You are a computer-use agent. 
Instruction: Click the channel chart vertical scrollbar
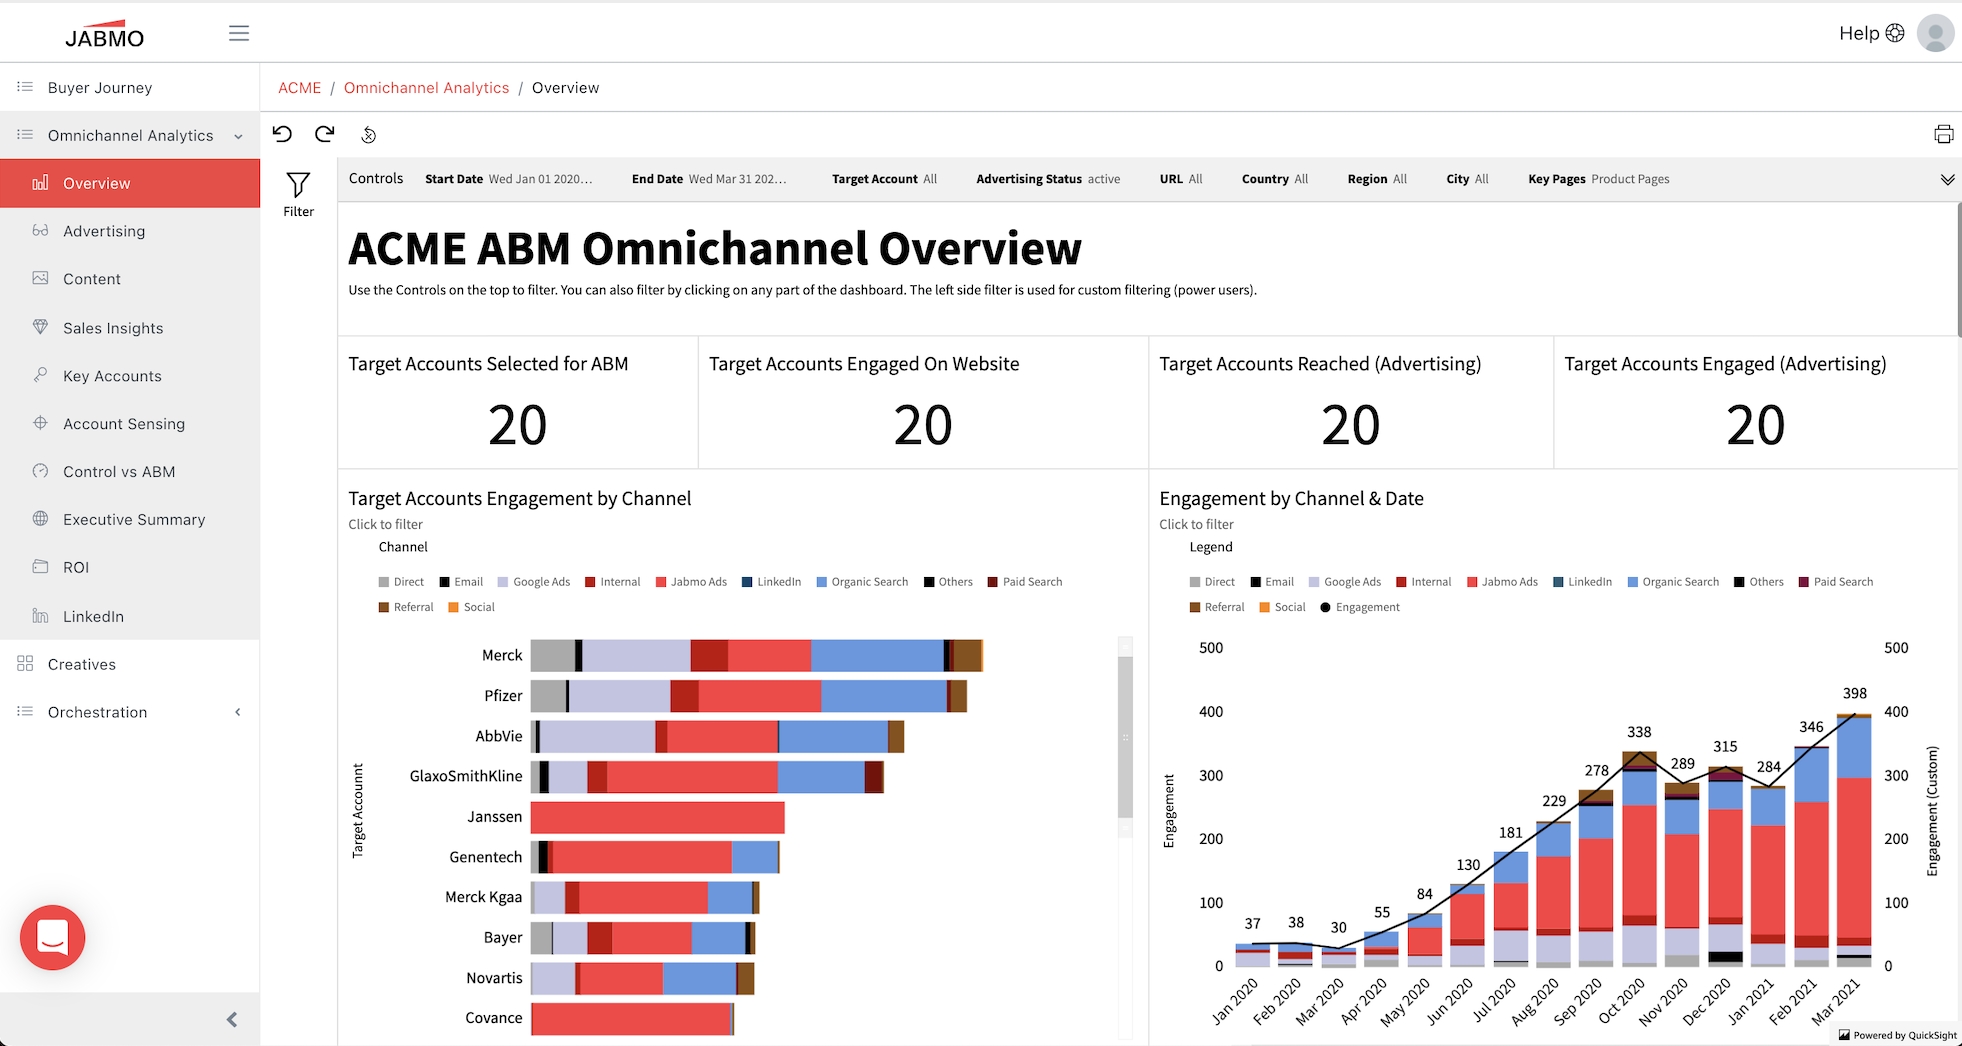point(1125,736)
